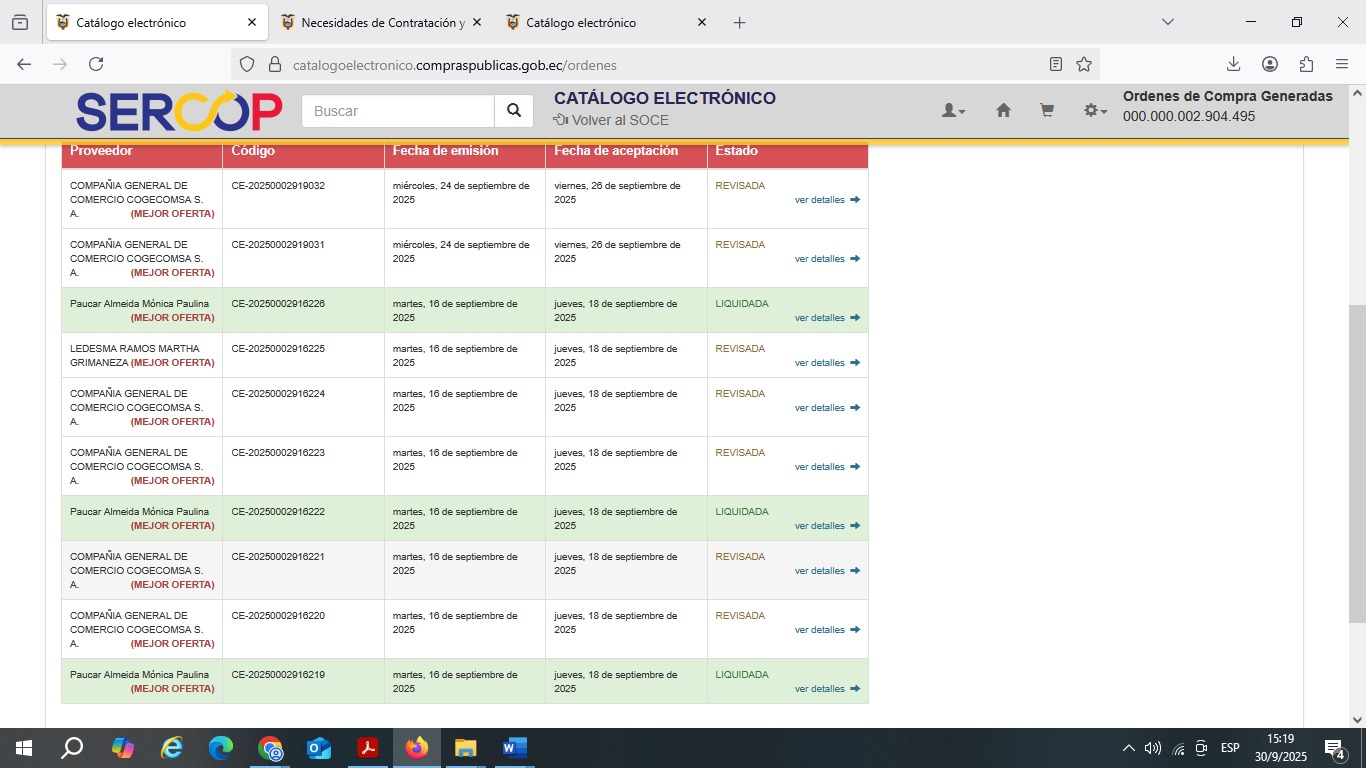Open Firefox extensions puzzle icon

(x=1306, y=64)
